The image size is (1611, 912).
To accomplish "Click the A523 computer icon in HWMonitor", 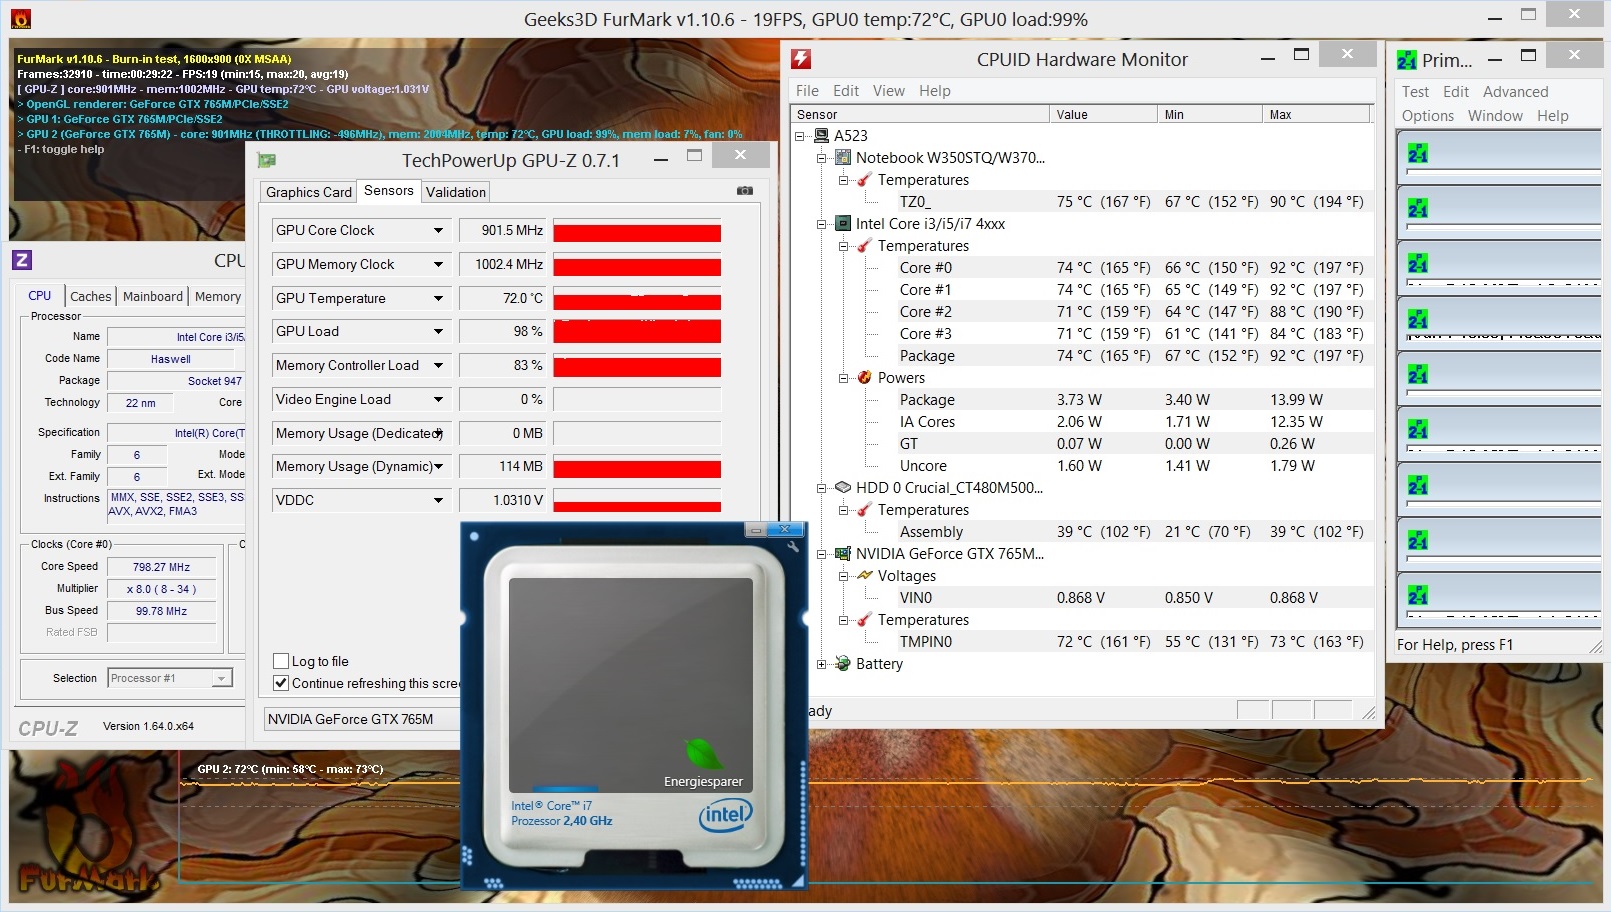I will [x=822, y=135].
